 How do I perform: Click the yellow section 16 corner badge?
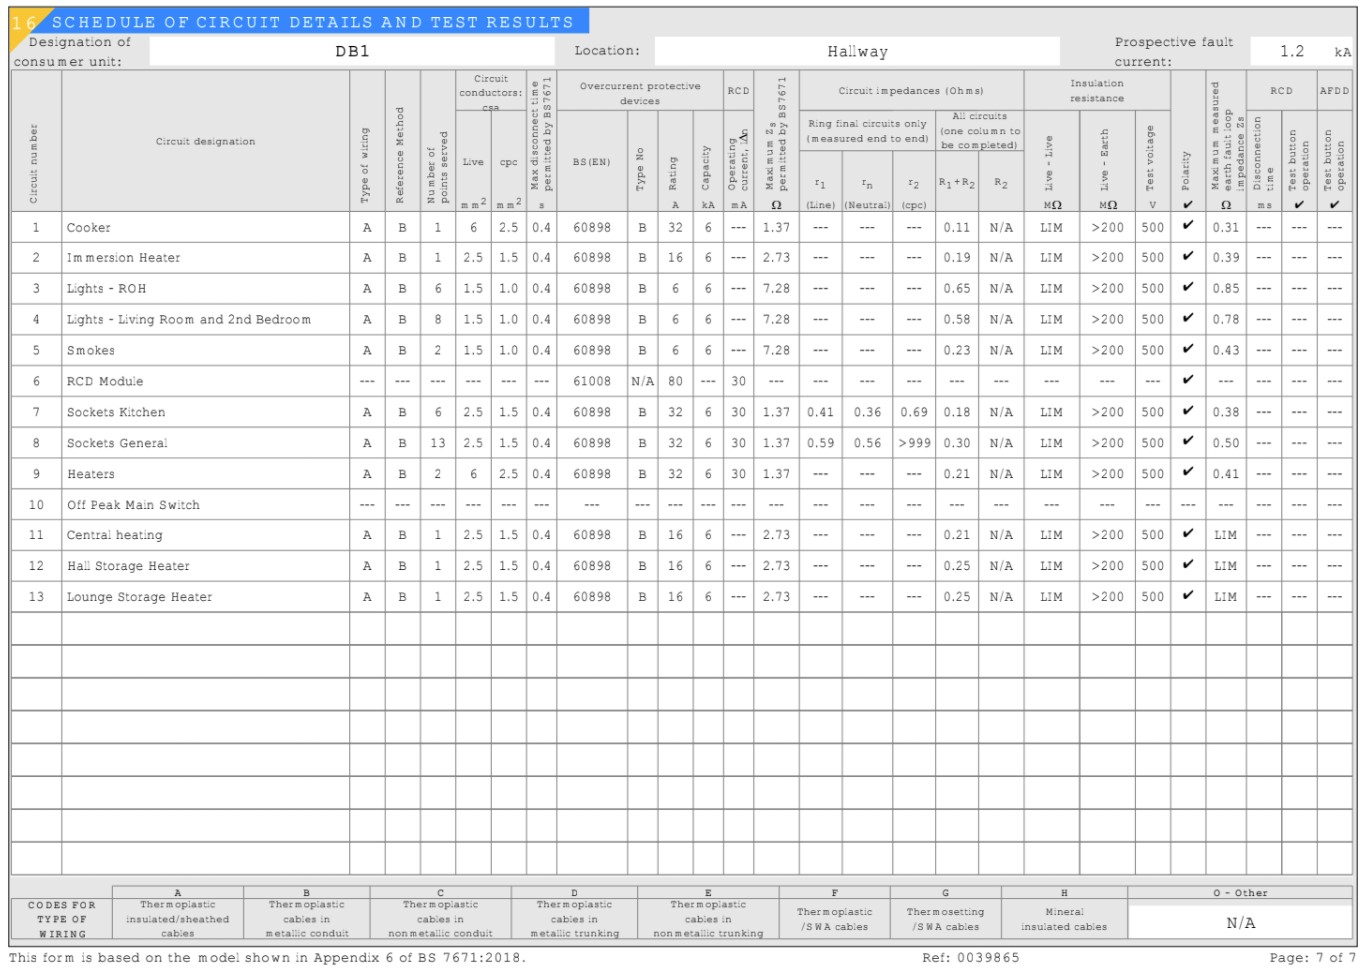(24, 22)
